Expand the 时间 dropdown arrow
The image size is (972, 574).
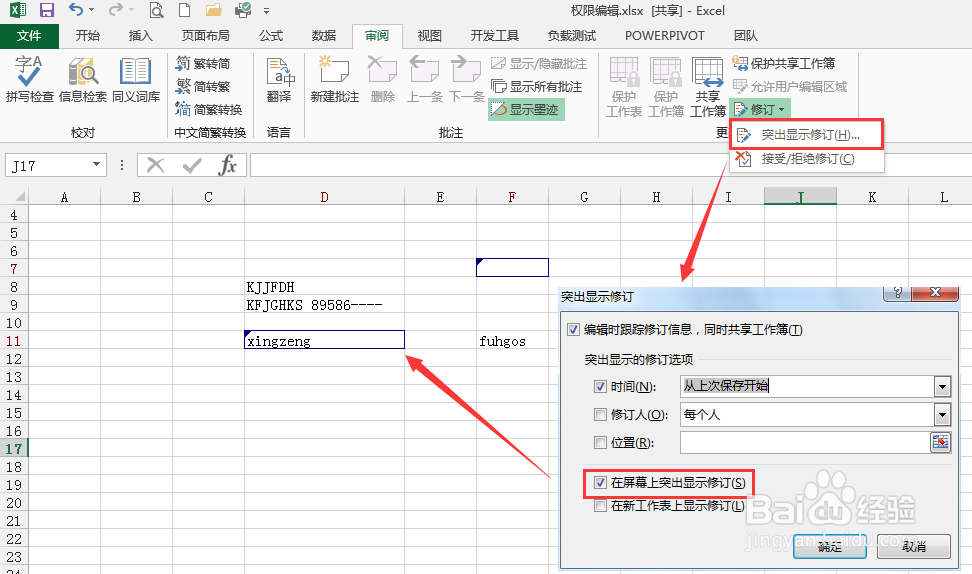point(942,387)
